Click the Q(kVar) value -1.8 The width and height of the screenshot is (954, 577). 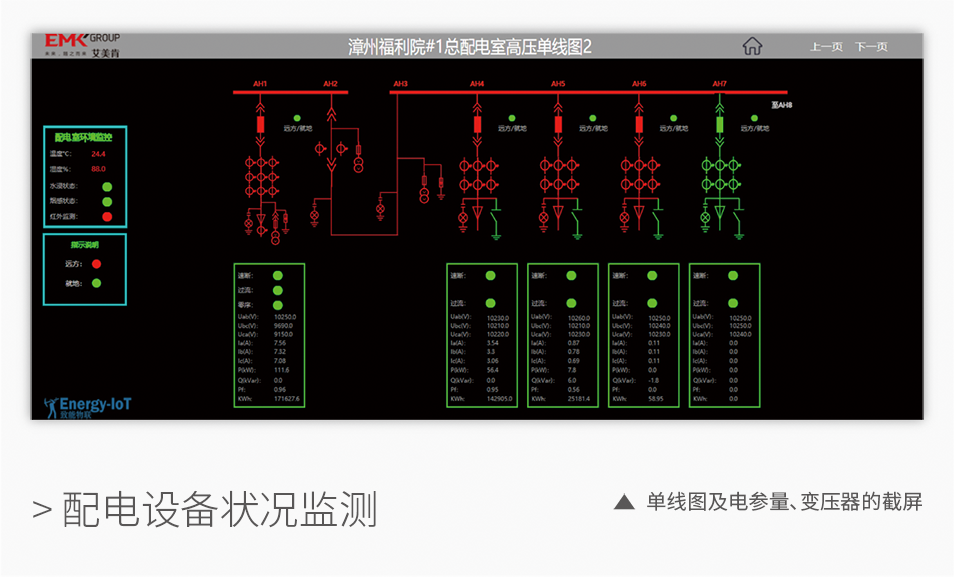(653, 380)
